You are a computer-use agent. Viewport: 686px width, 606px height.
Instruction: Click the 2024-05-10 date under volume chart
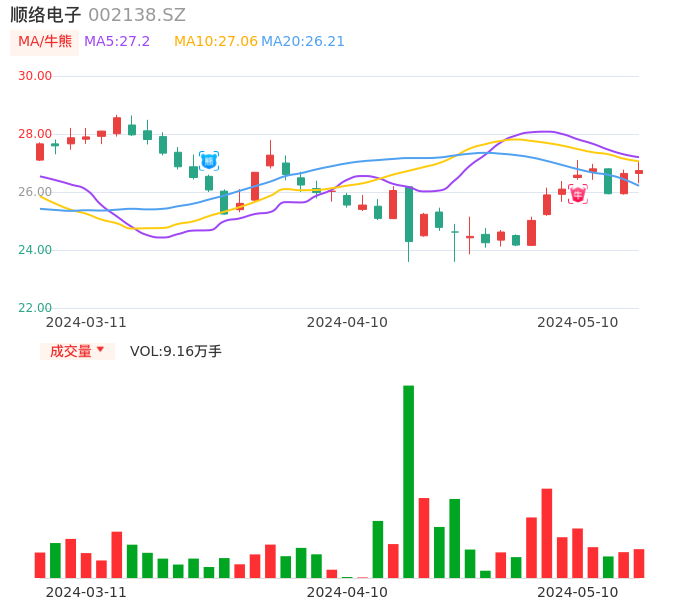[x=578, y=592]
